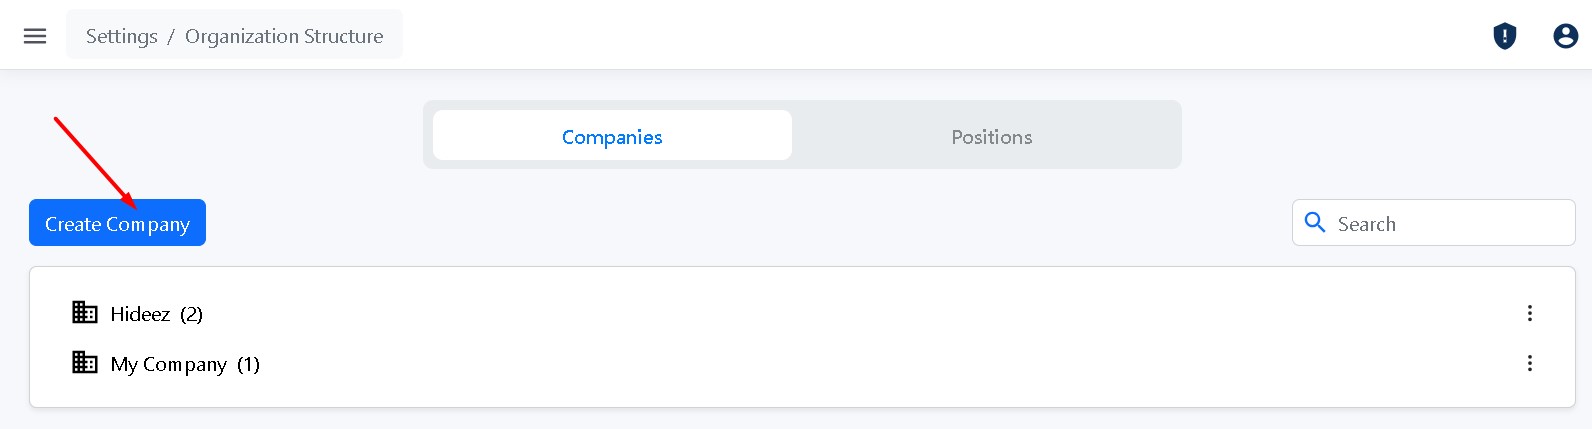This screenshot has width=1592, height=429.
Task: Open the three-dot menu for My Company
Action: click(1529, 363)
